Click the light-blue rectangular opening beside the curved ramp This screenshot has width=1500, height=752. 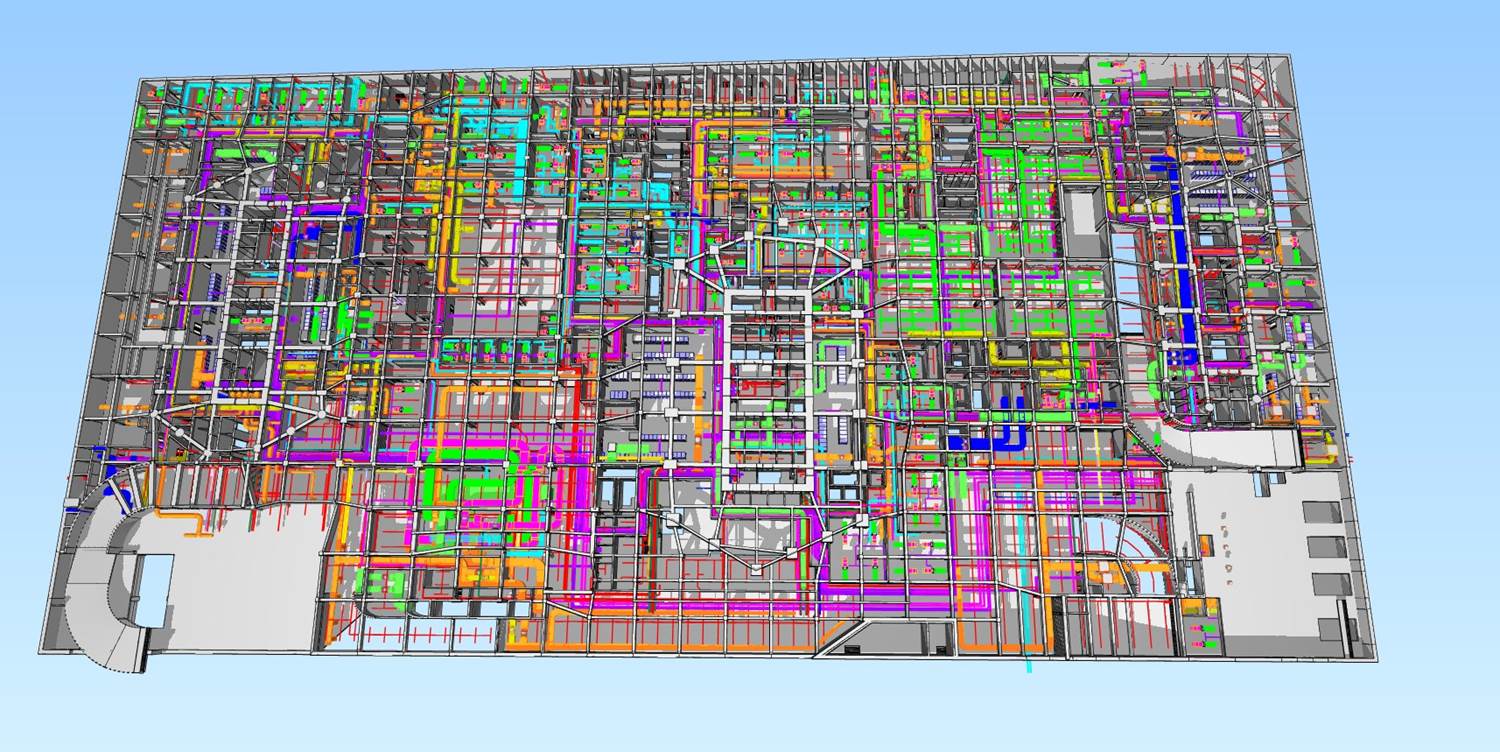153,589
